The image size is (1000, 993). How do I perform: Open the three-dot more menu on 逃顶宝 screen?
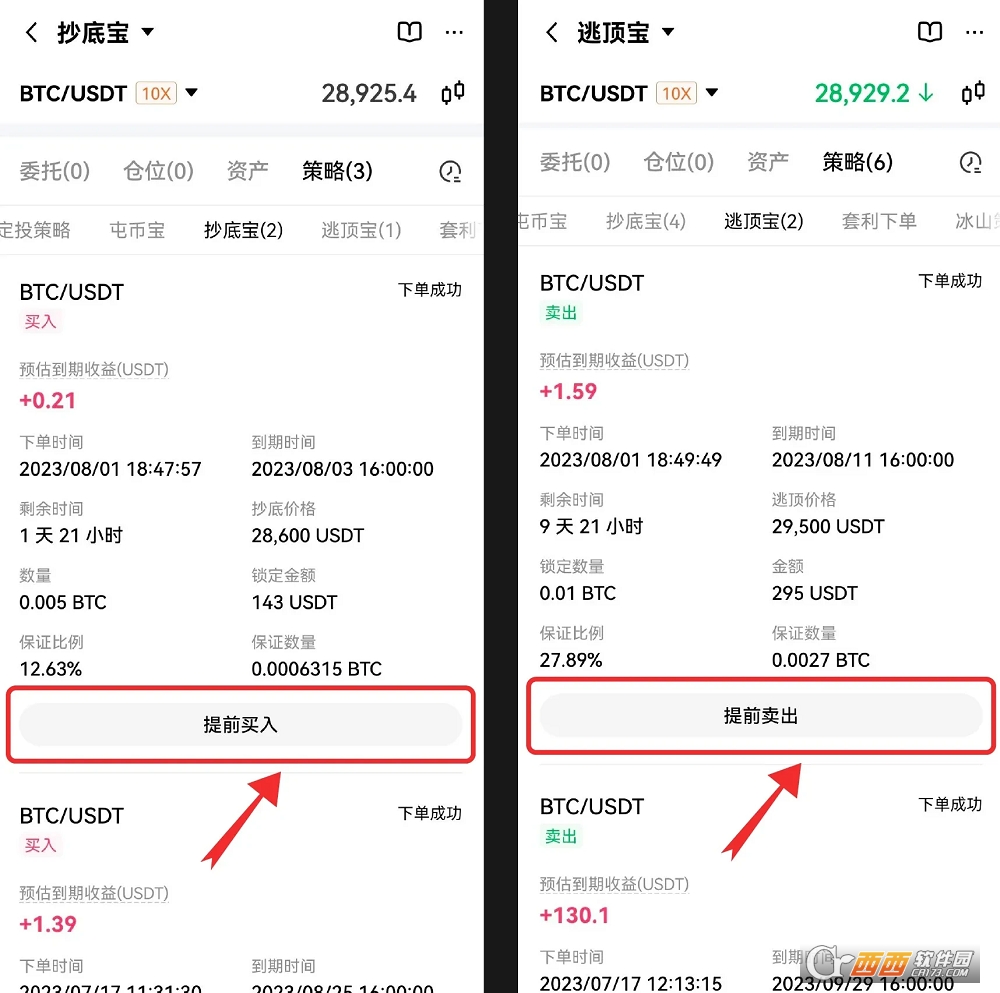pyautogui.click(x=974, y=32)
